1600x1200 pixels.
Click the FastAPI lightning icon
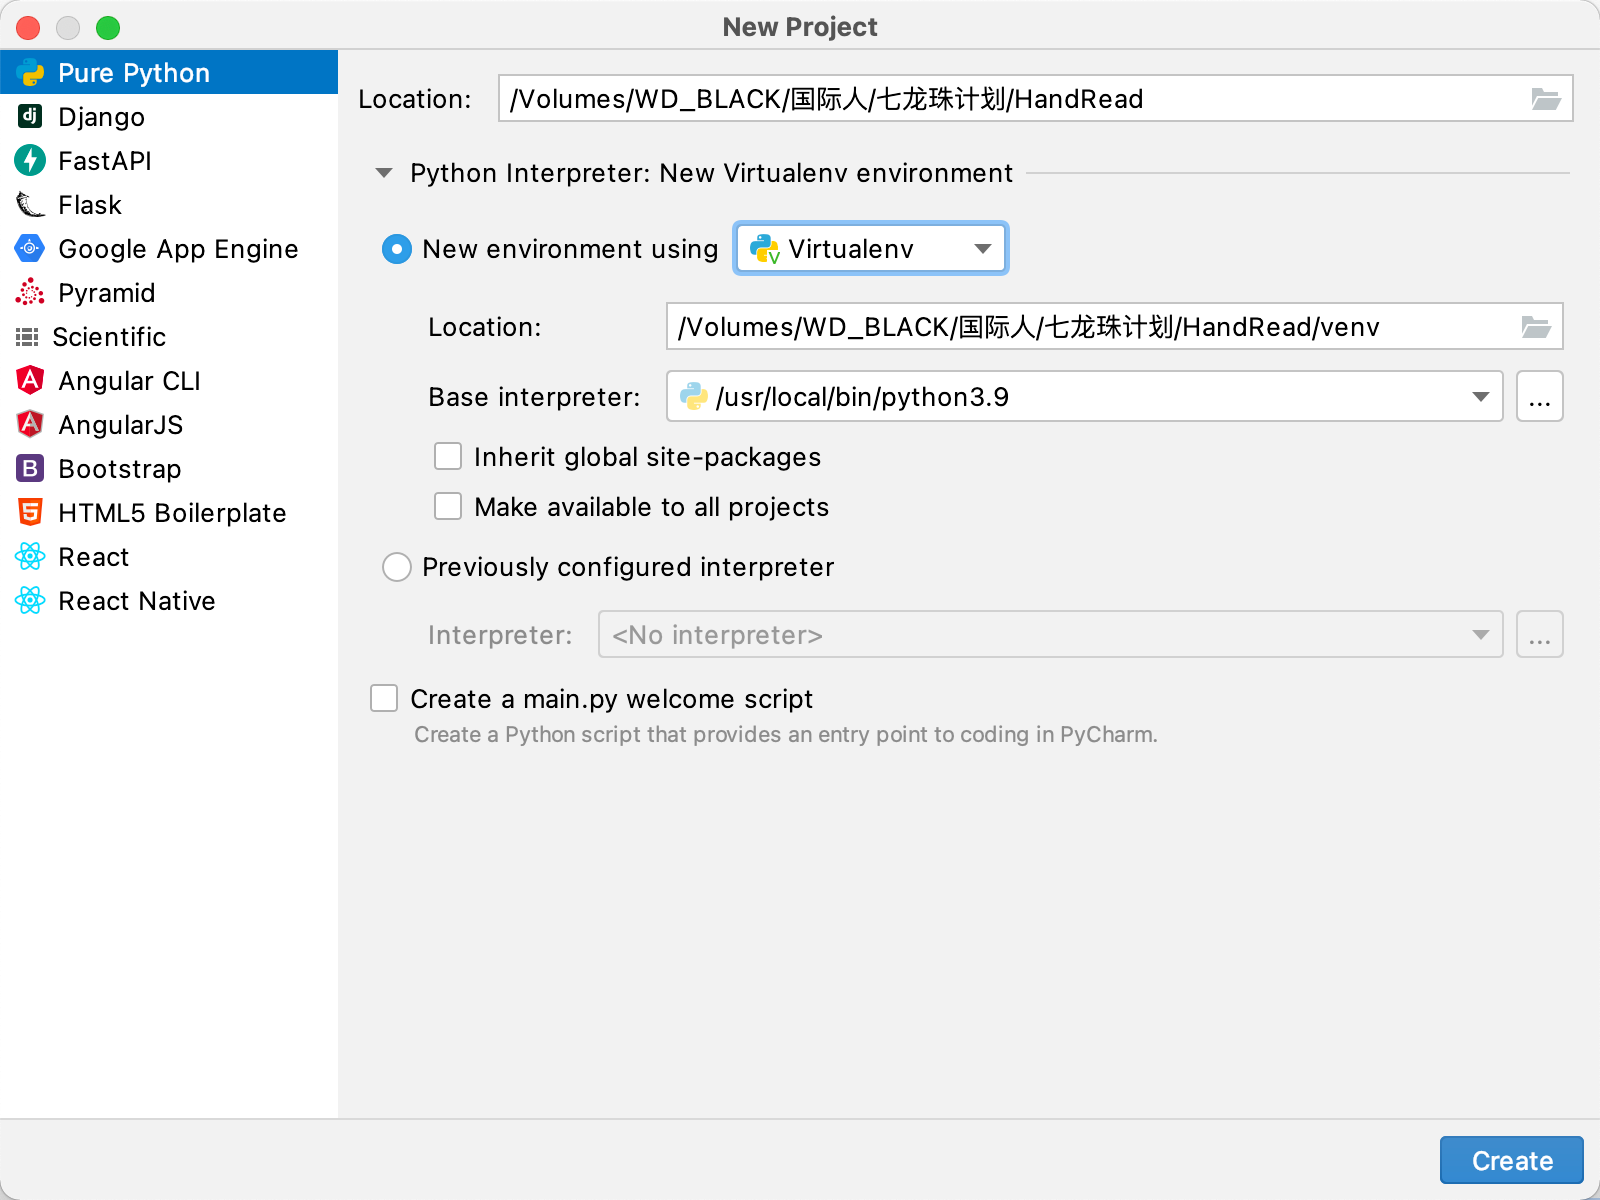tap(30, 160)
